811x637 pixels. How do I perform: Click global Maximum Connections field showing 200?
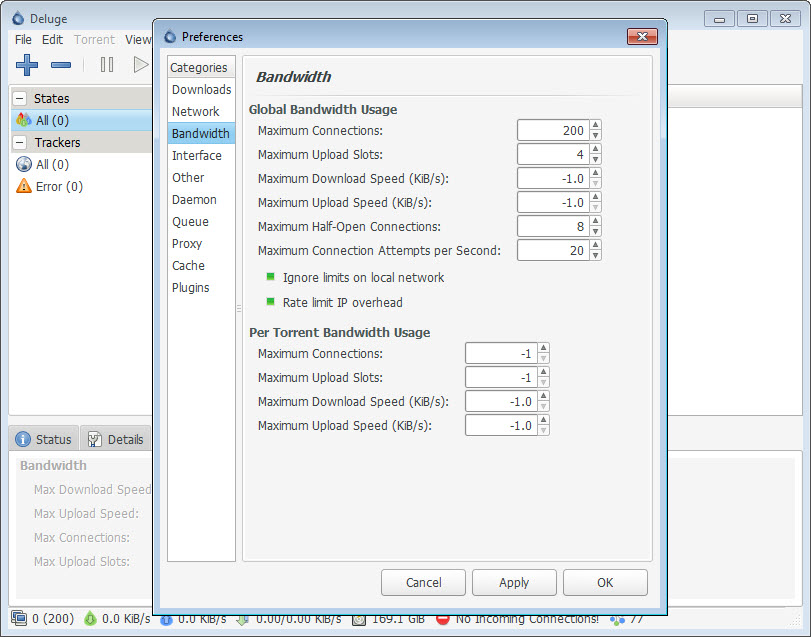pos(553,130)
